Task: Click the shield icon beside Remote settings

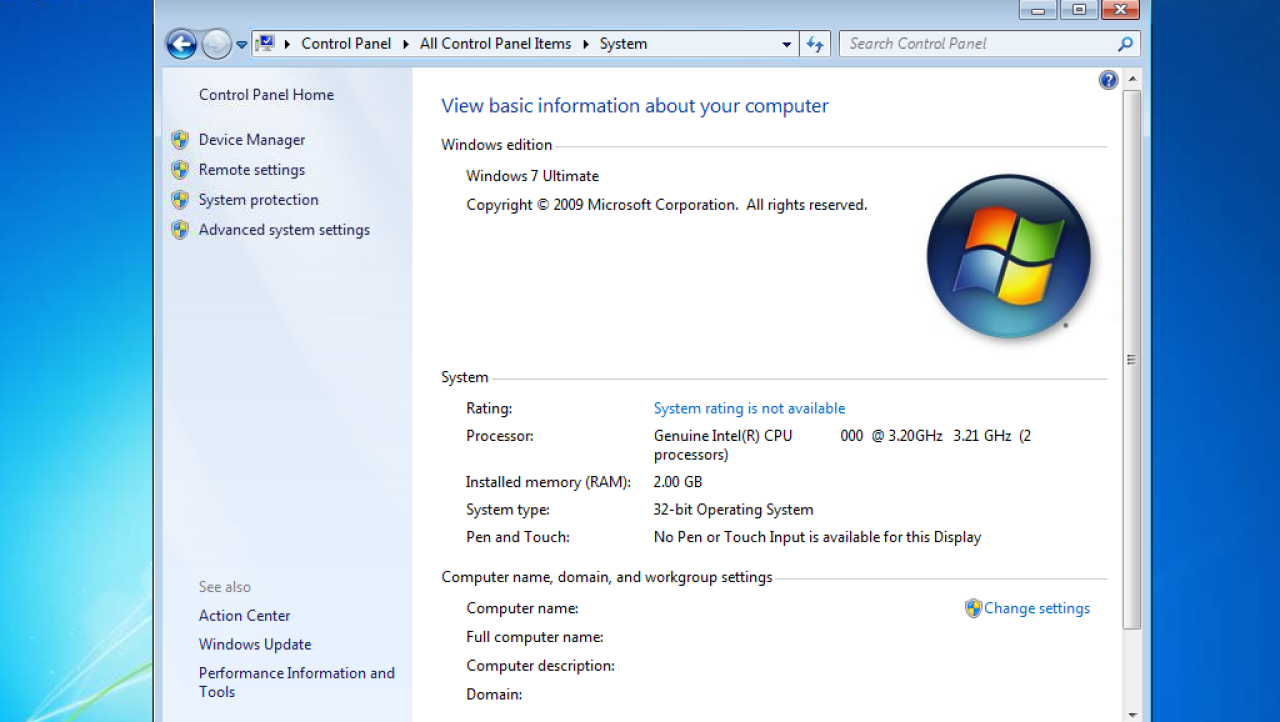Action: (180, 170)
